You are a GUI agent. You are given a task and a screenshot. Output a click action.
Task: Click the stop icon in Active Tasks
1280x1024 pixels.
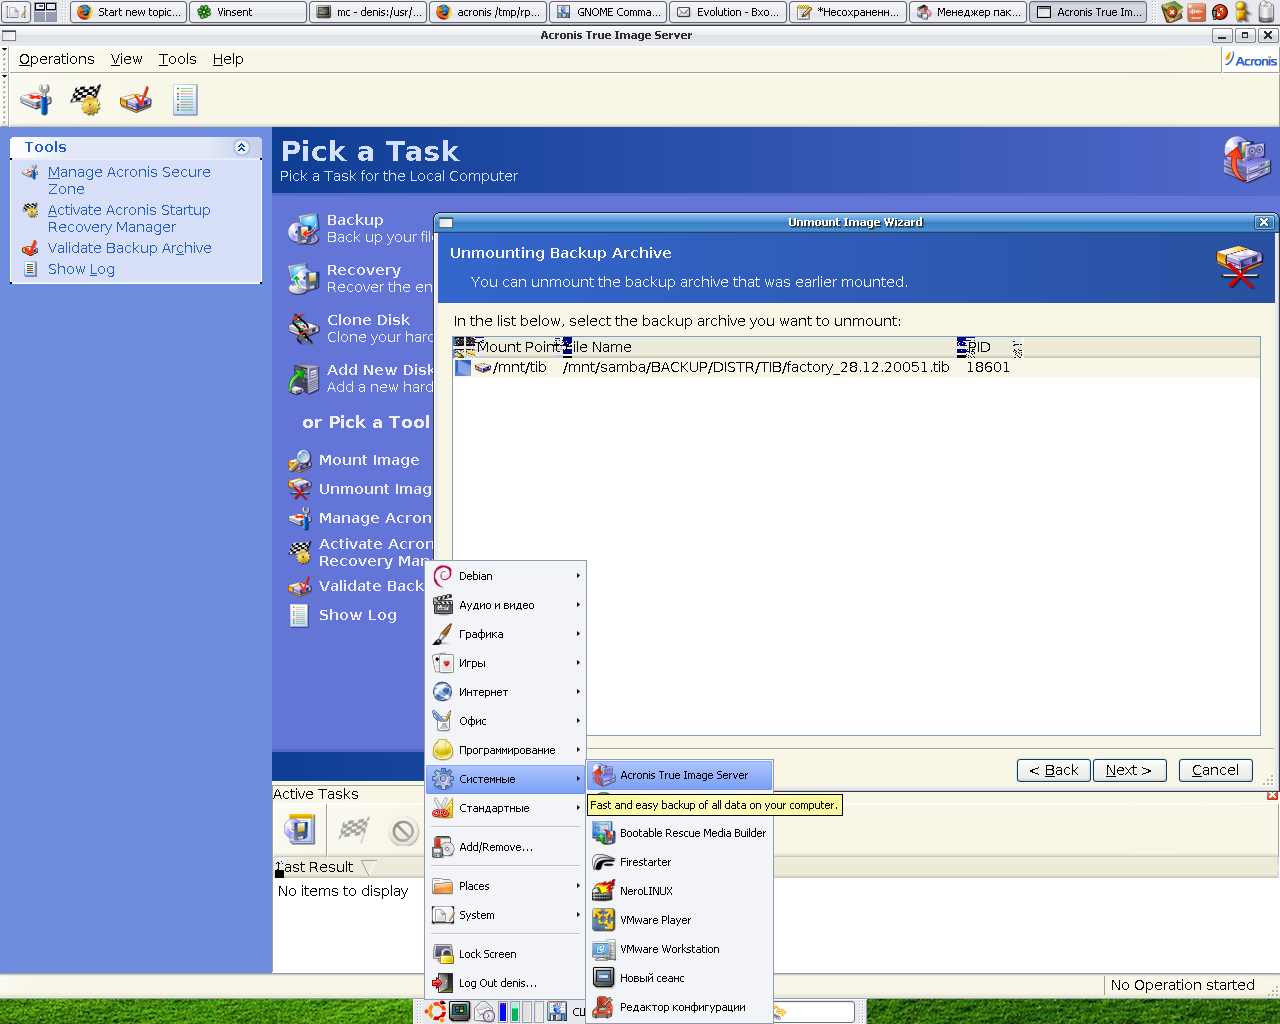(x=403, y=831)
